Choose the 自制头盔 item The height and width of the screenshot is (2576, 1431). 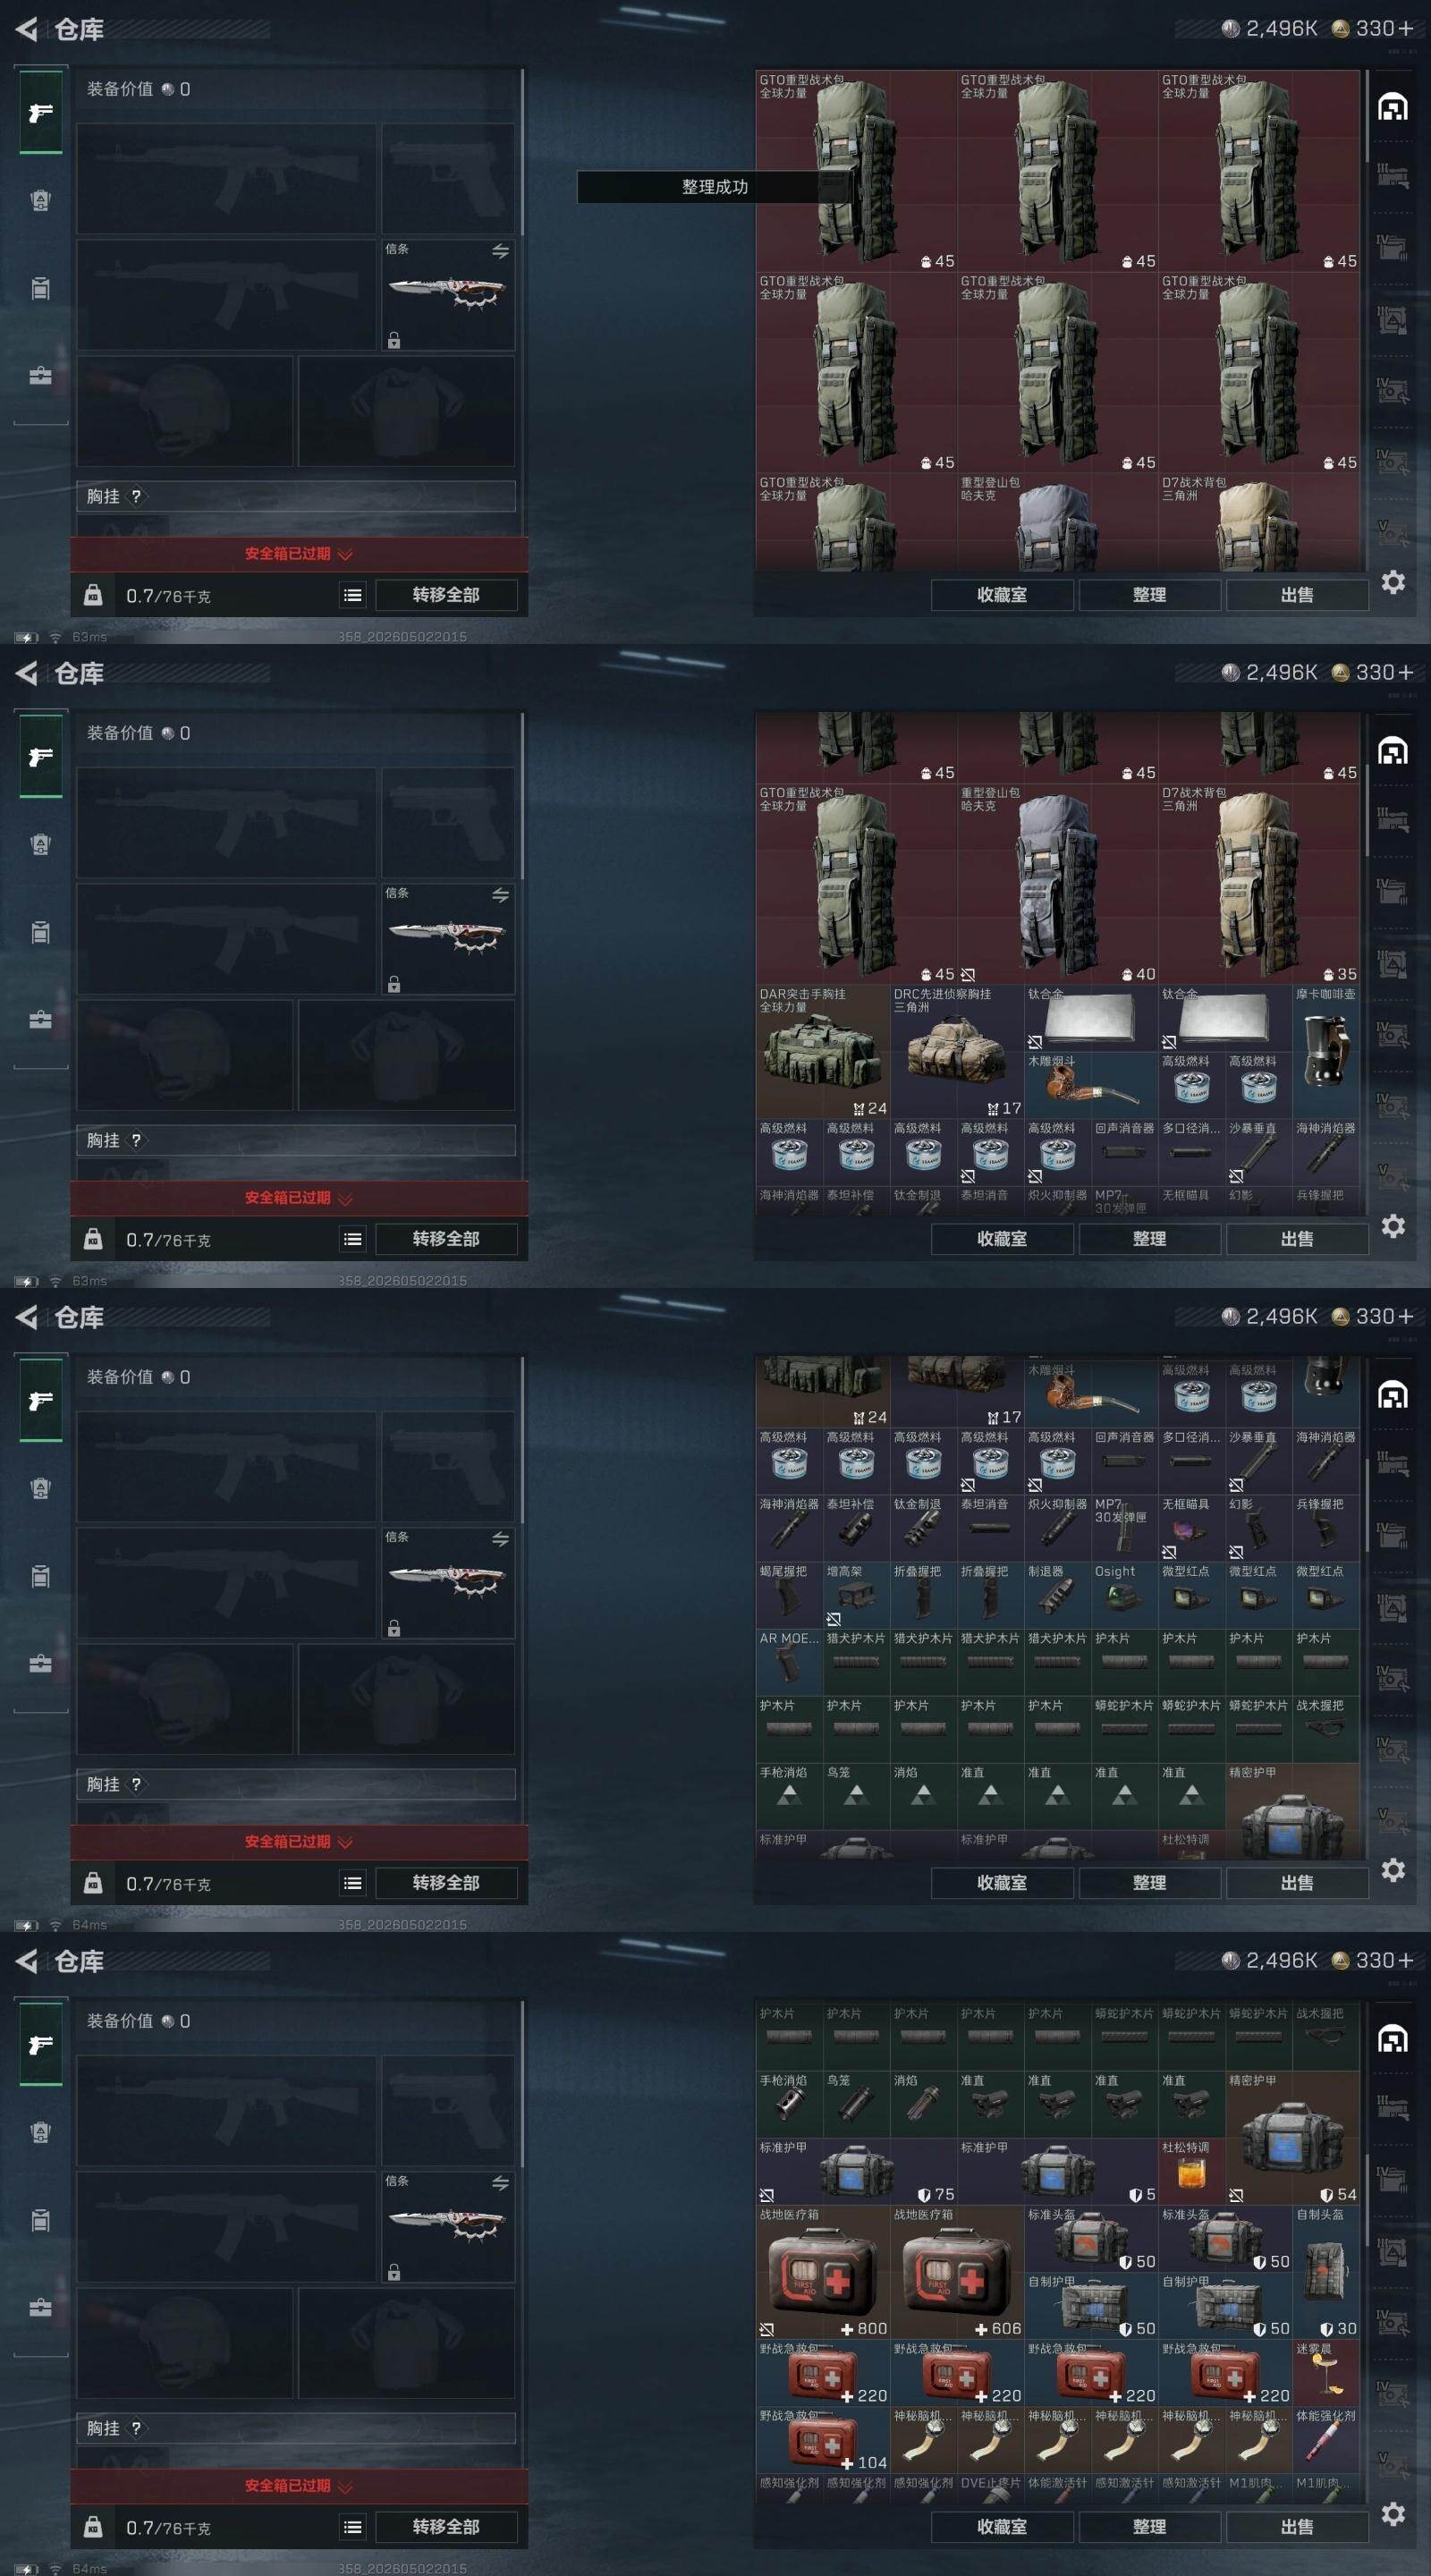click(x=1326, y=2272)
